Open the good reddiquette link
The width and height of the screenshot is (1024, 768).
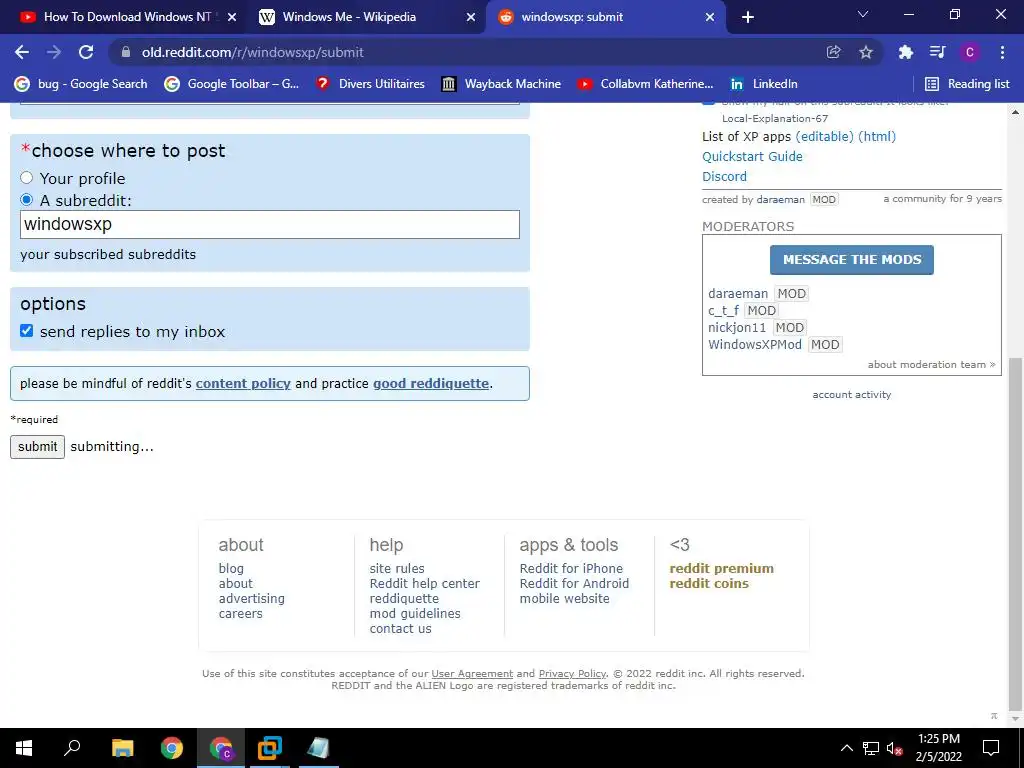point(431,383)
